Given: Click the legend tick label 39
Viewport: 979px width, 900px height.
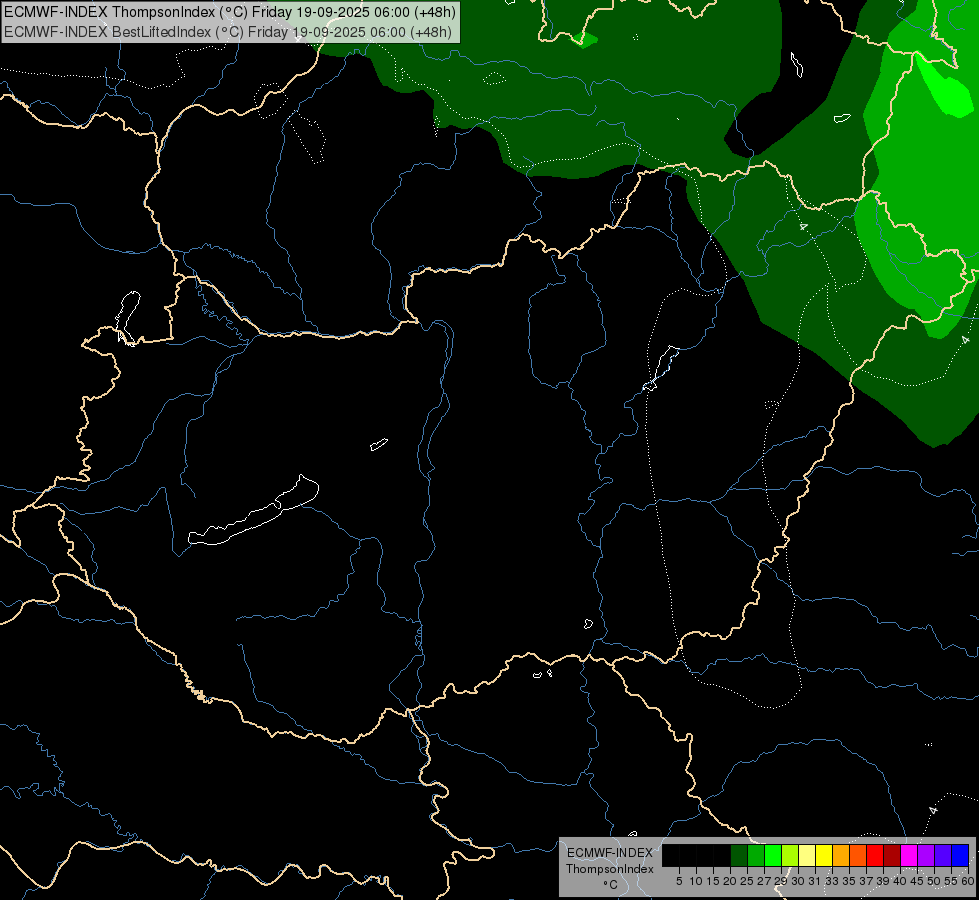Looking at the screenshot, I should [883, 881].
